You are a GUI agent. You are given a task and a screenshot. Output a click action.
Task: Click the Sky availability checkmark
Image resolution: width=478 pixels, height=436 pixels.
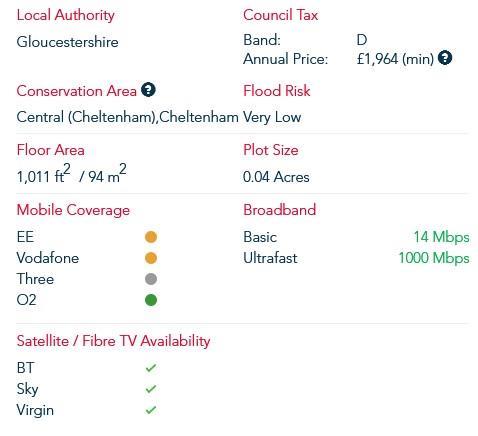tap(151, 389)
